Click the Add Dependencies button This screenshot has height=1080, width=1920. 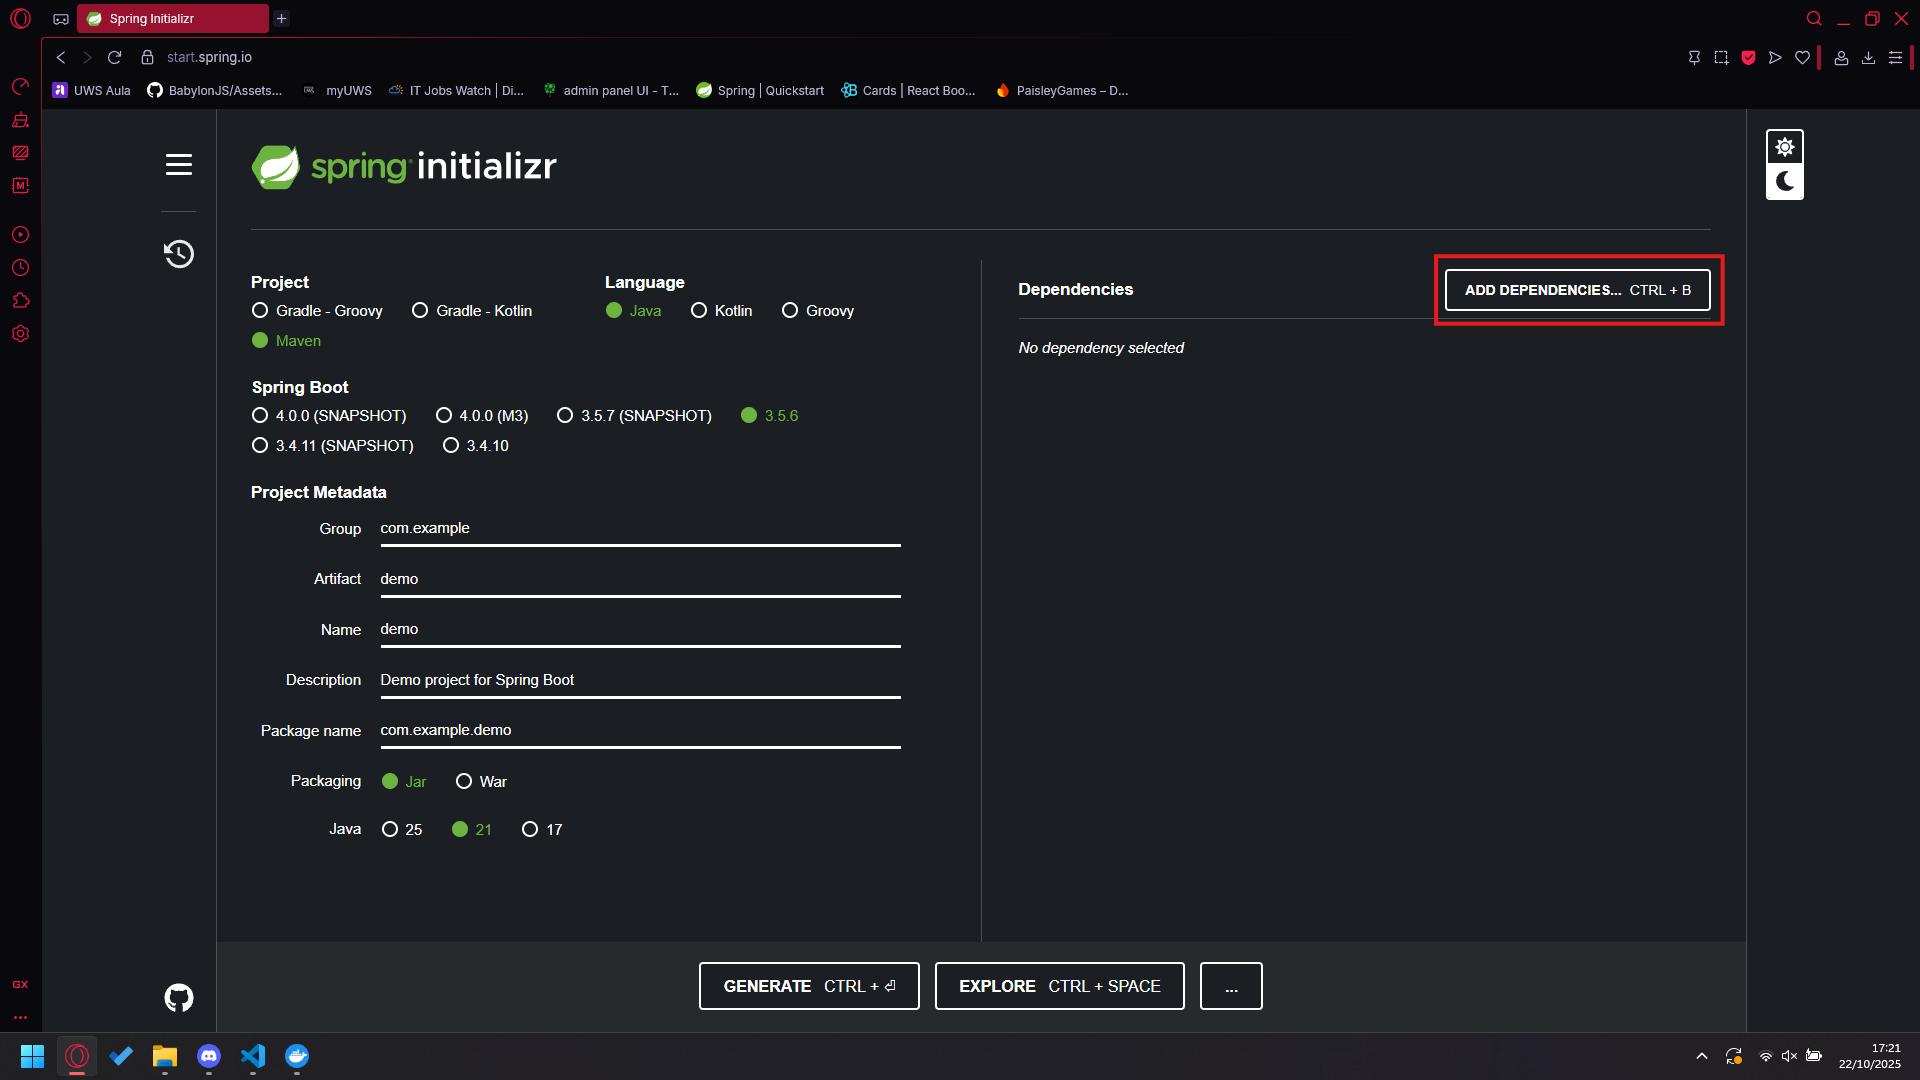(x=1577, y=291)
